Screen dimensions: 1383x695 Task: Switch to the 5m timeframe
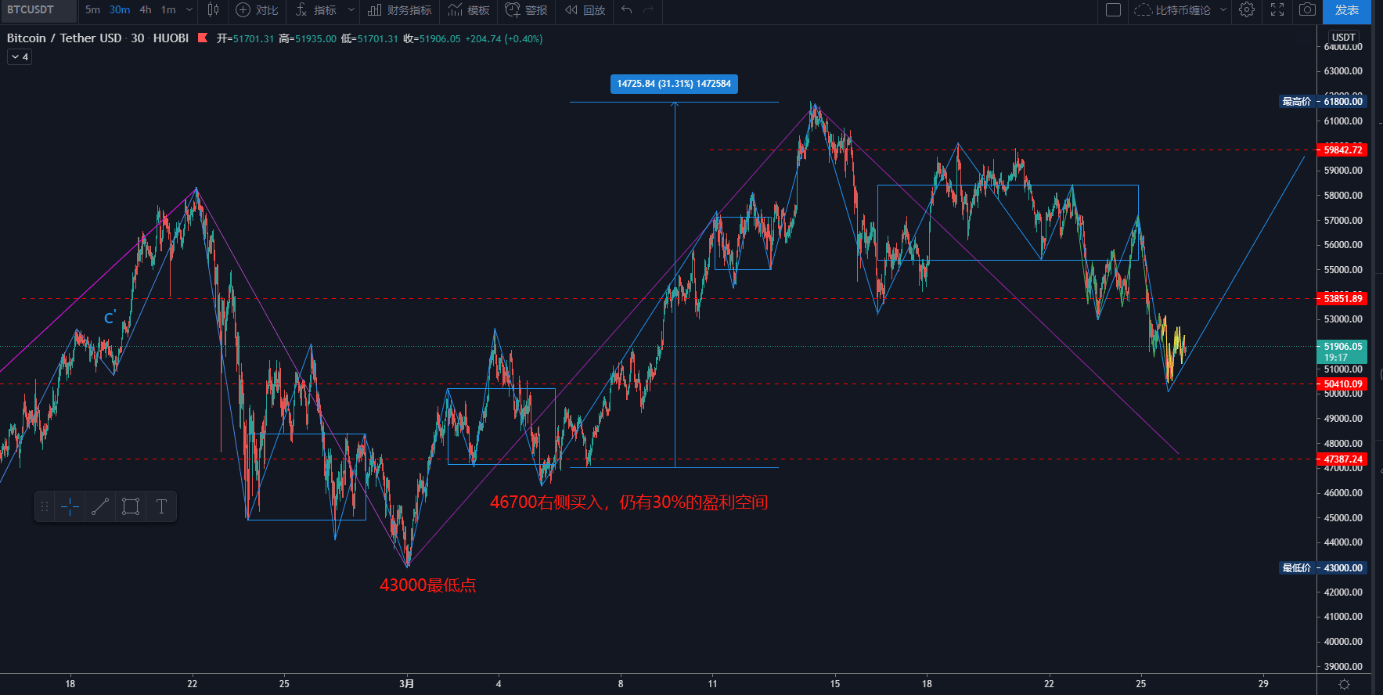(92, 10)
